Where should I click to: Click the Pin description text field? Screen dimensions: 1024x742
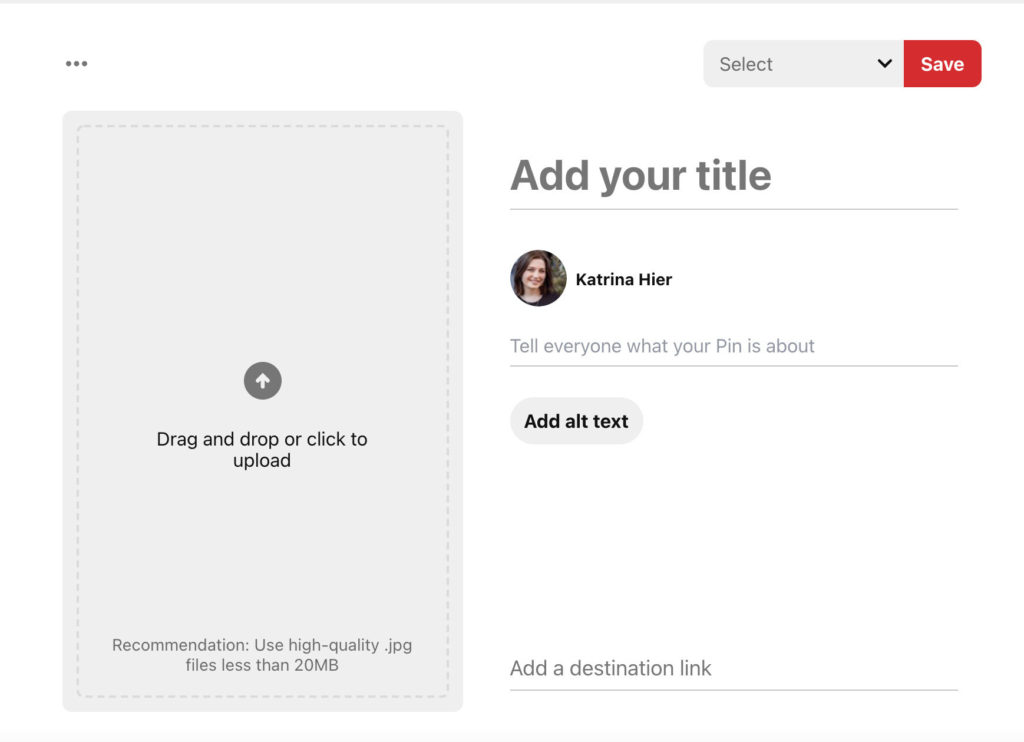coord(733,347)
